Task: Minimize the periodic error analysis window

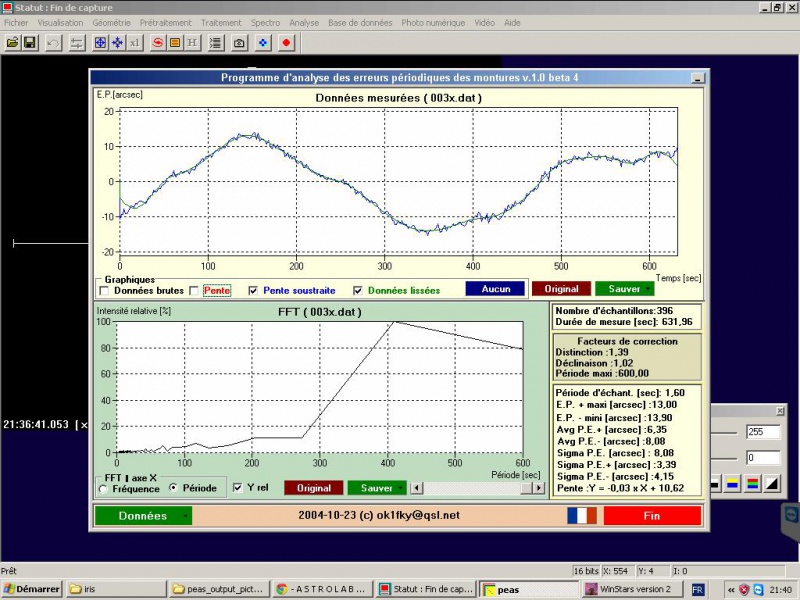Action: (x=697, y=78)
